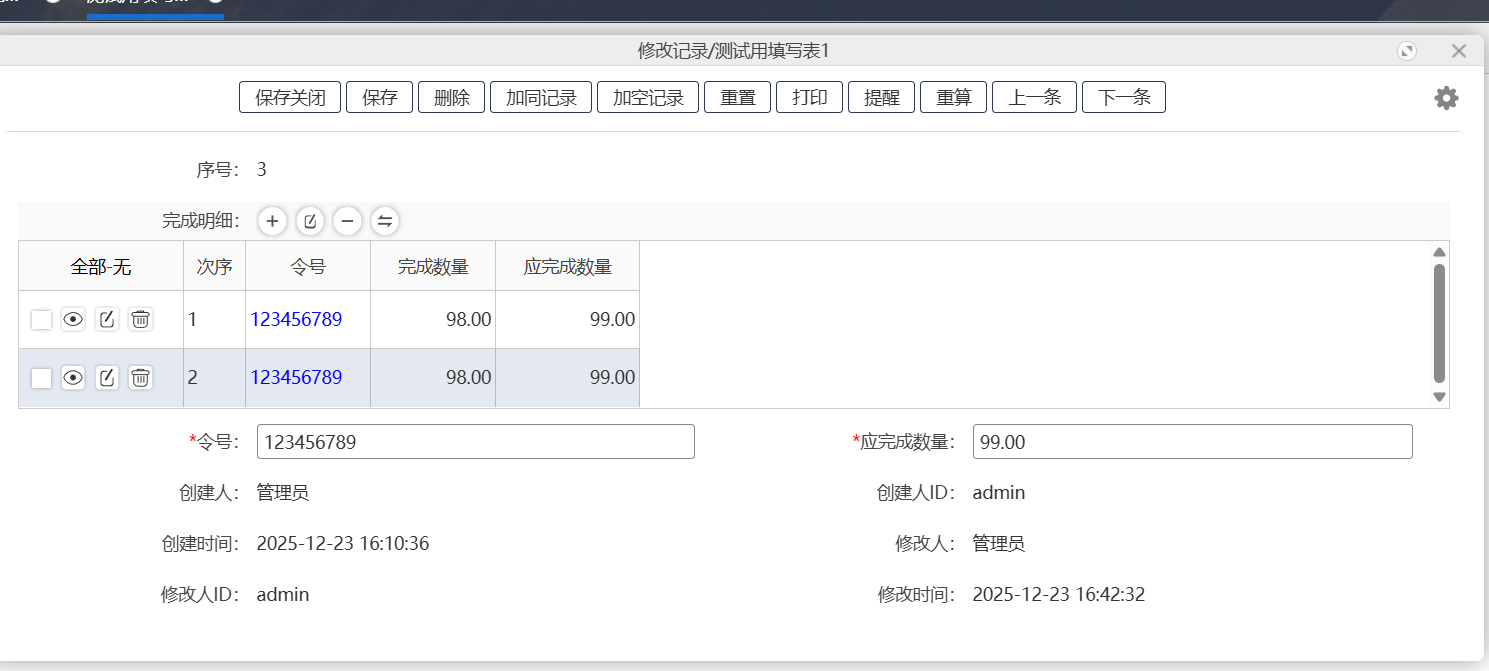Go to next record with 下一条

(x=1123, y=97)
